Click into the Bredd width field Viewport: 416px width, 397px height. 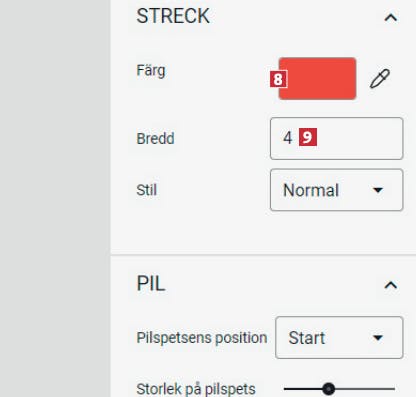336,138
